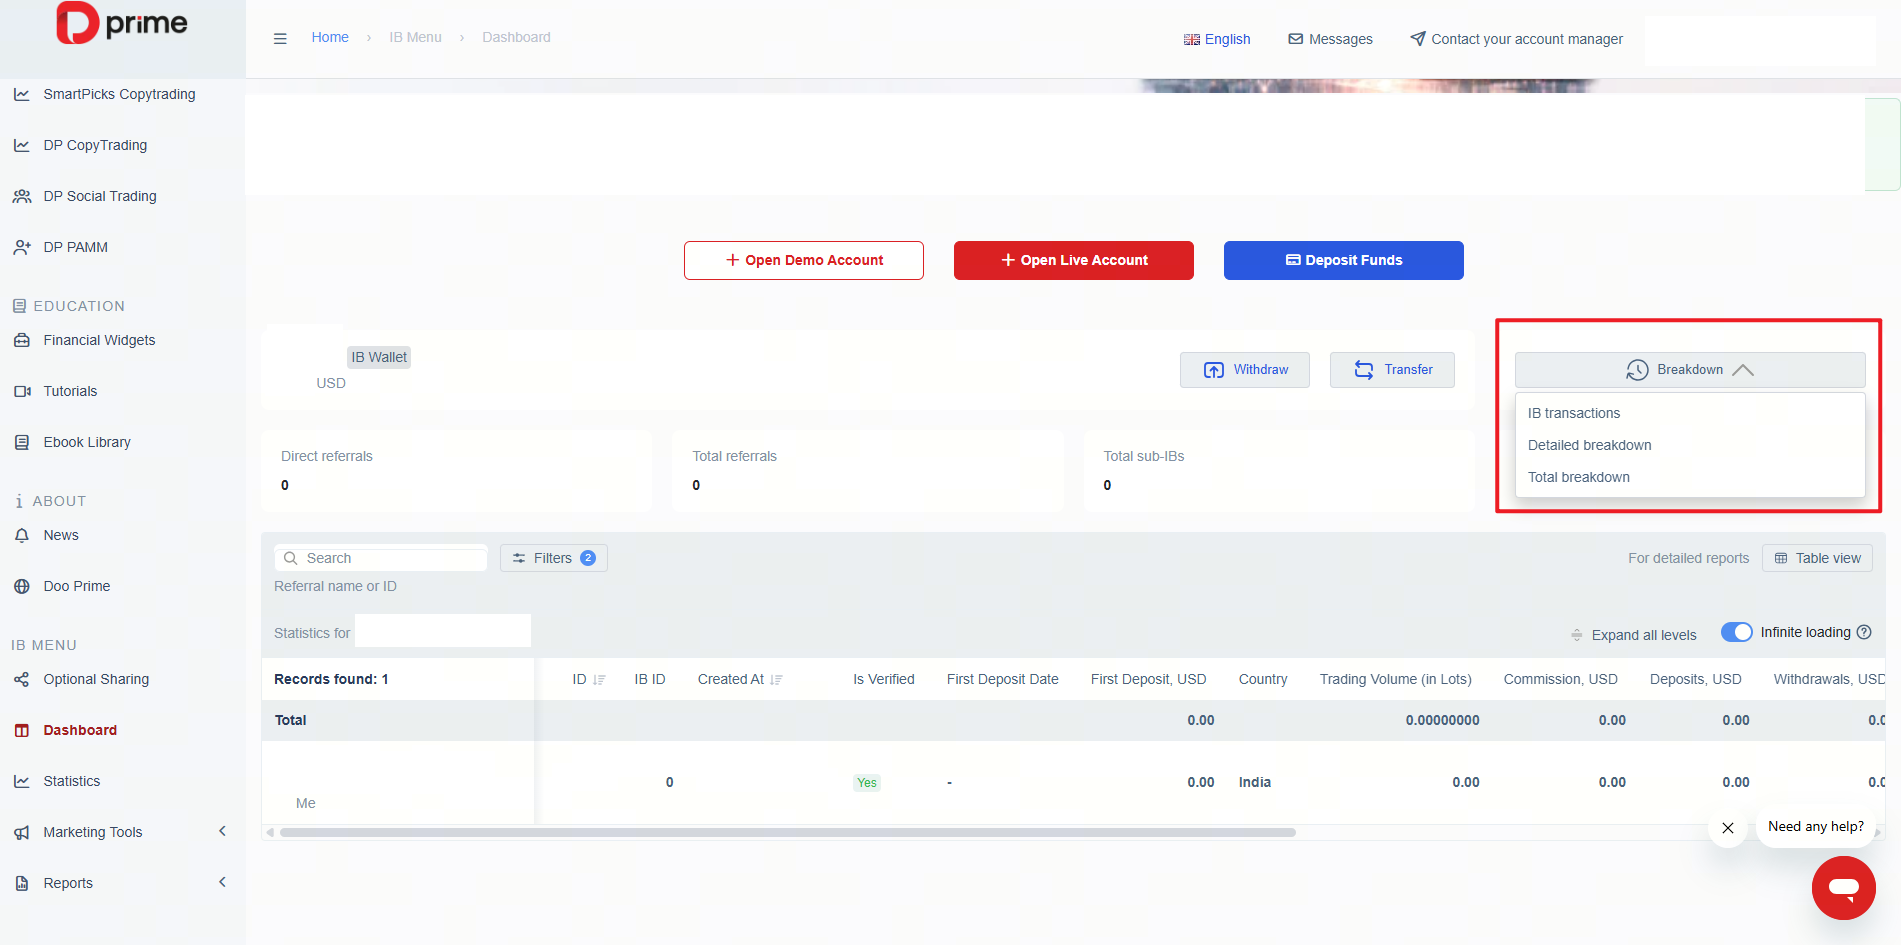Toggle the Infinite loading switch

point(1736,632)
